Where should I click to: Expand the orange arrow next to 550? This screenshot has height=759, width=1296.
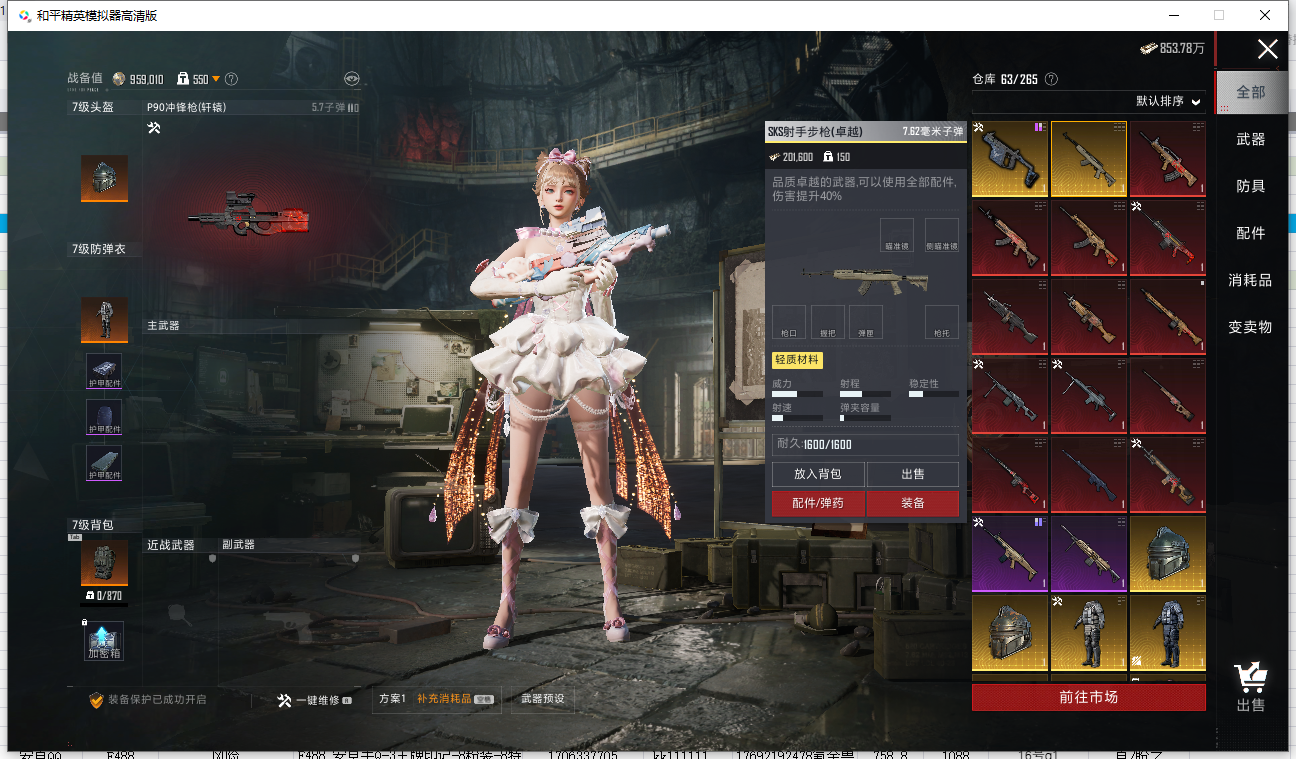(x=216, y=80)
